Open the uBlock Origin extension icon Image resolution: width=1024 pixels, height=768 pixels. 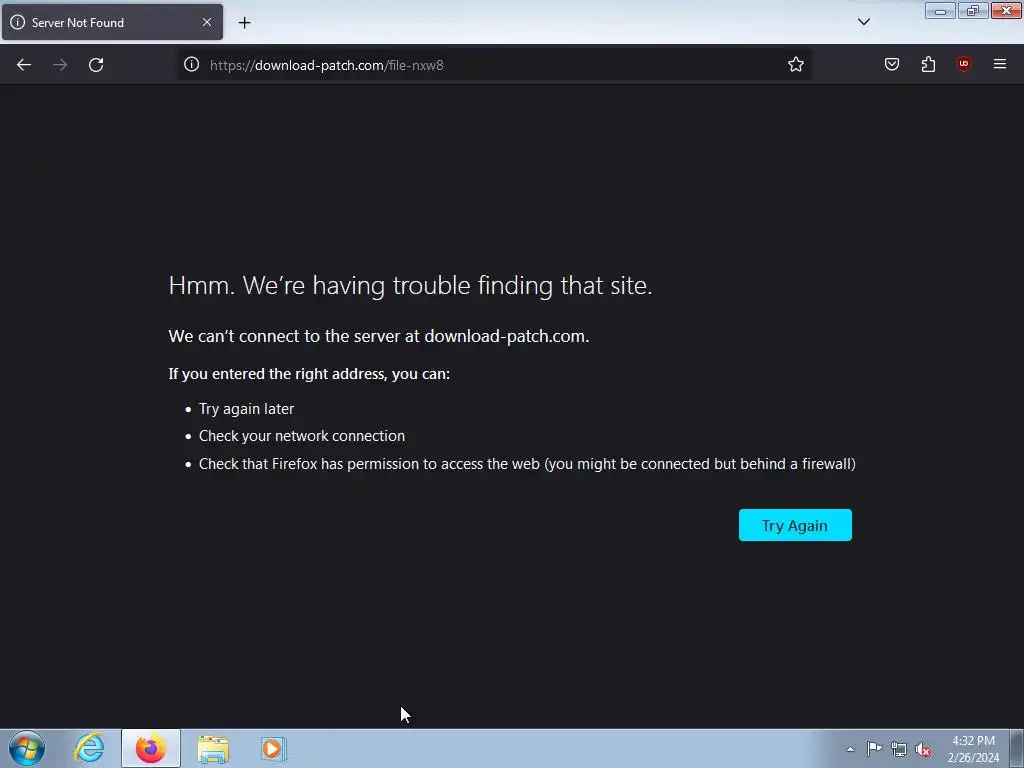(963, 64)
